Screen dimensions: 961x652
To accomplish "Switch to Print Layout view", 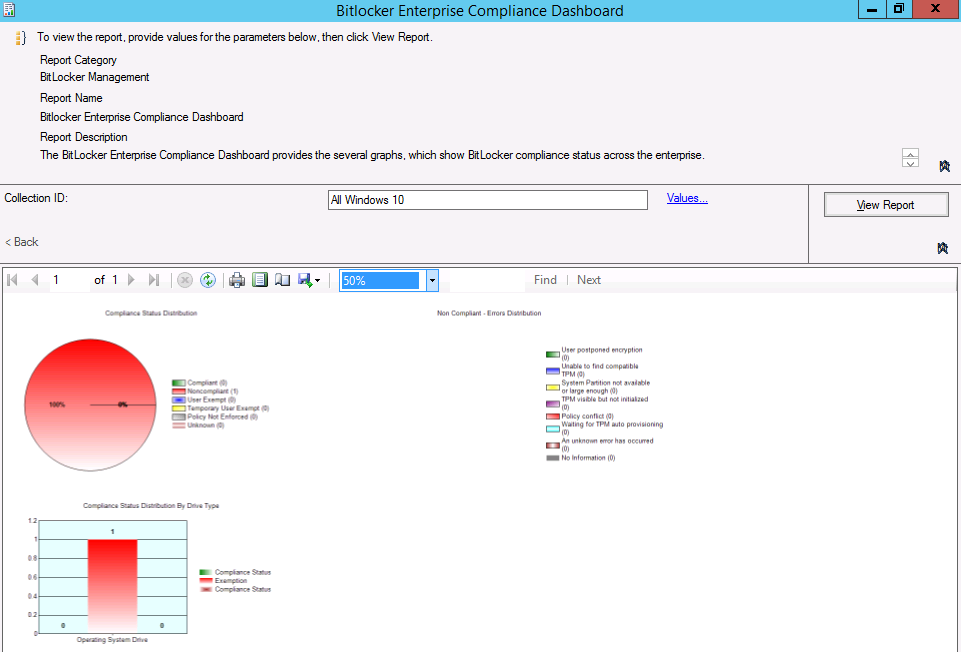I will [260, 280].
